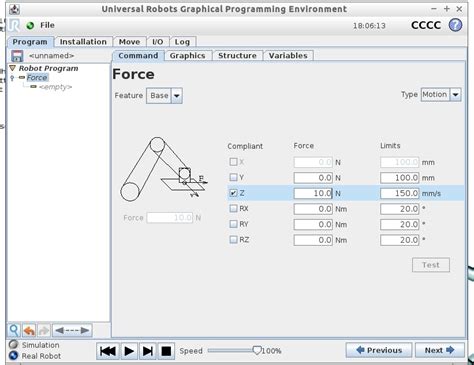Image resolution: width=474 pixels, height=365 pixels.
Task: Click the magnifier search icon
Action: [x=14, y=330]
